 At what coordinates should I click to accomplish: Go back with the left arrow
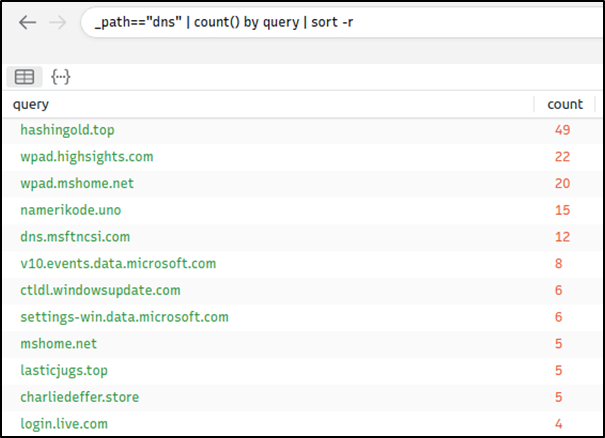point(27,22)
